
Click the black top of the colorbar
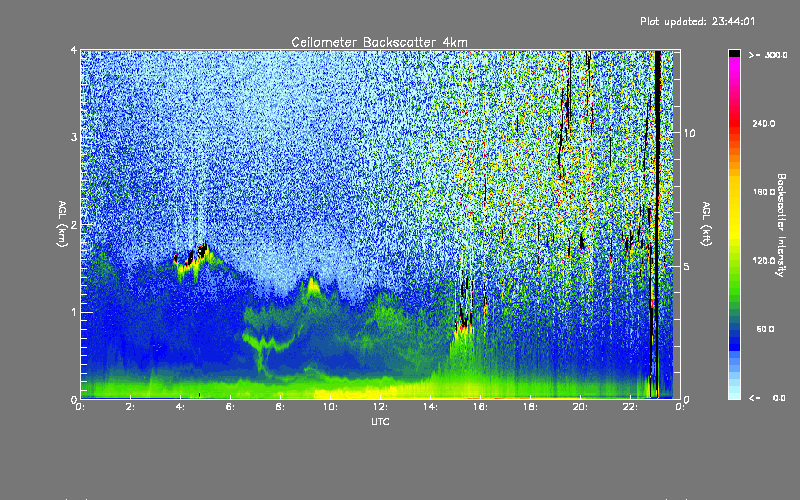[x=734, y=53]
